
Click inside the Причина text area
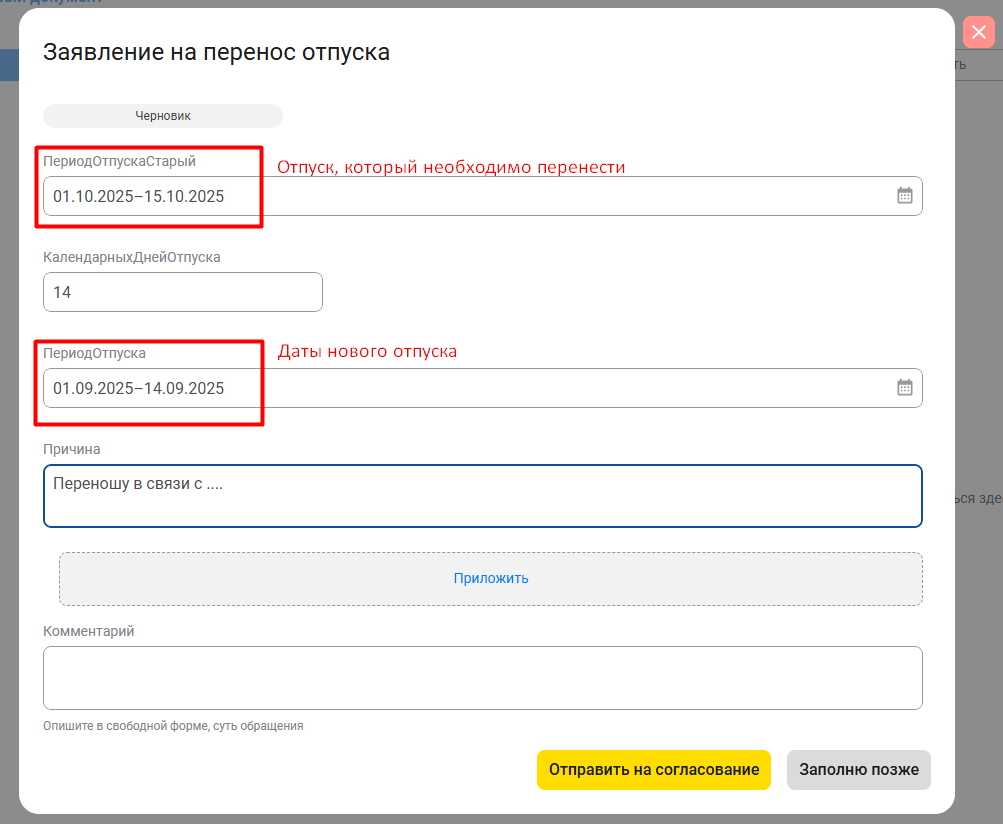482,496
